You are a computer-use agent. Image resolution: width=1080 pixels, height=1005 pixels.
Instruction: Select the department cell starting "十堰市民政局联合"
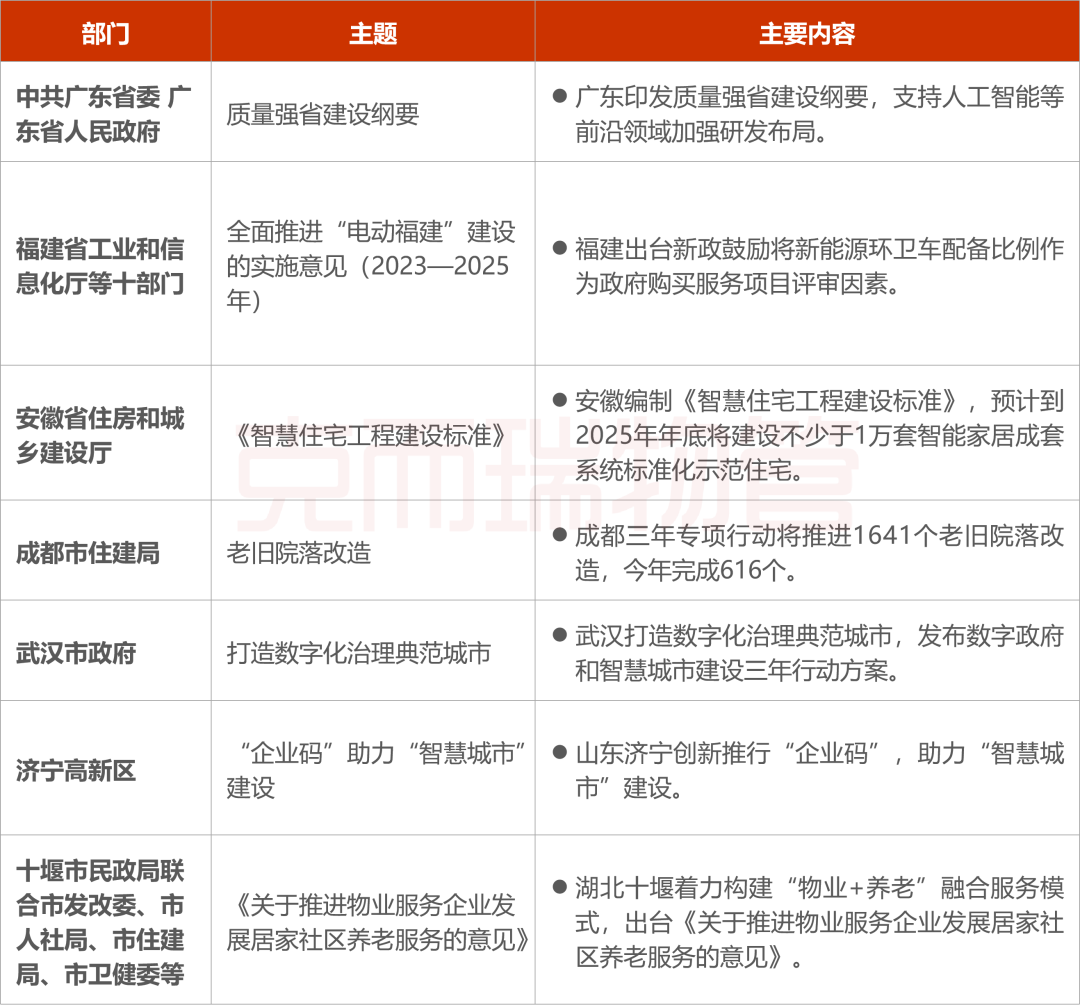(x=105, y=920)
